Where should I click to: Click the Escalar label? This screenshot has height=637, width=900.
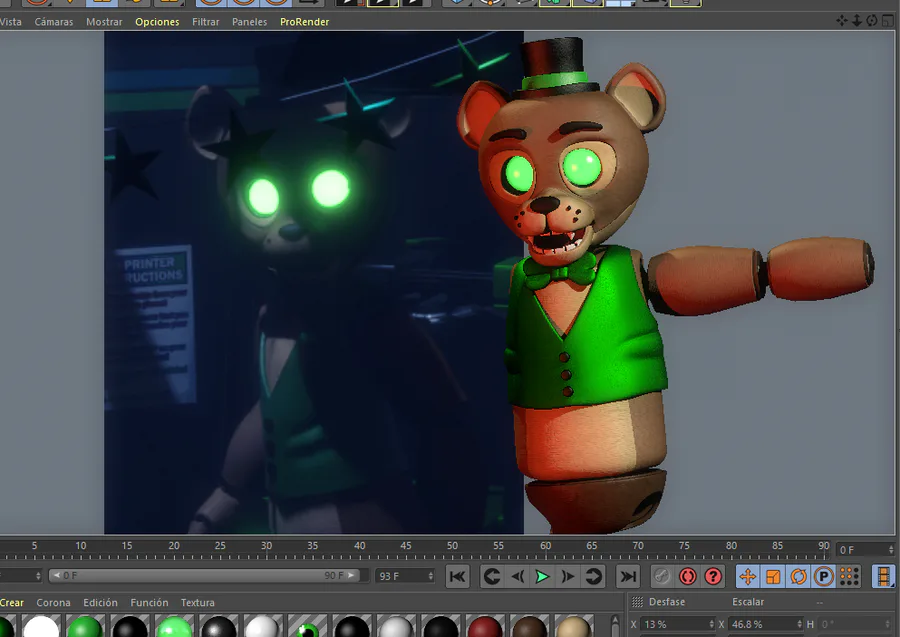pyautogui.click(x=748, y=602)
